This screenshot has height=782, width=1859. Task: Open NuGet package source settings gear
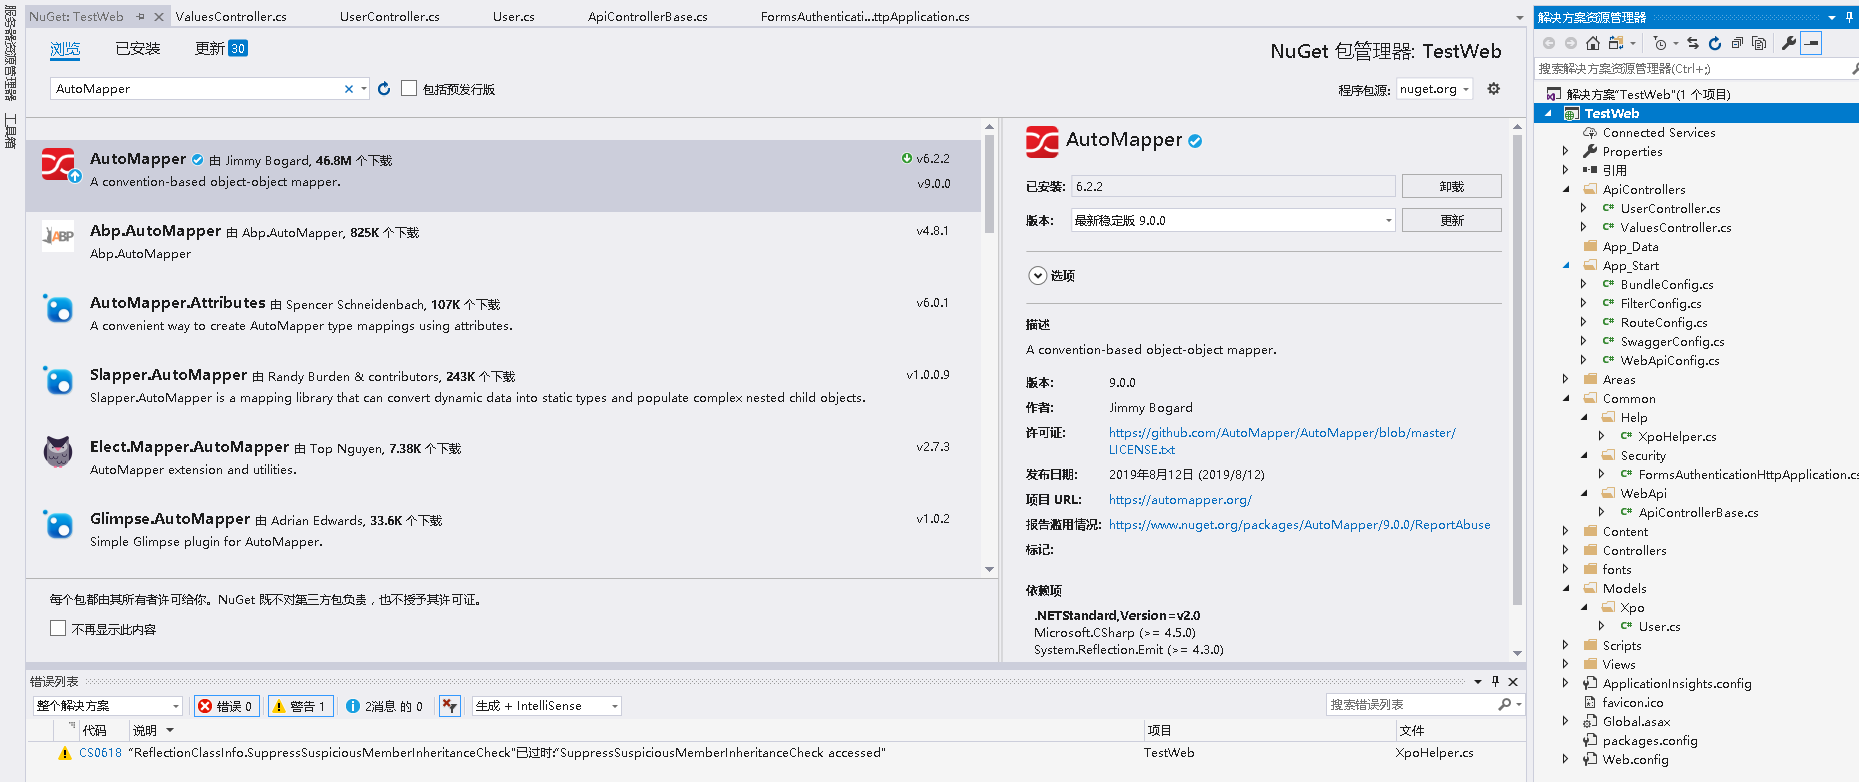click(x=1493, y=89)
